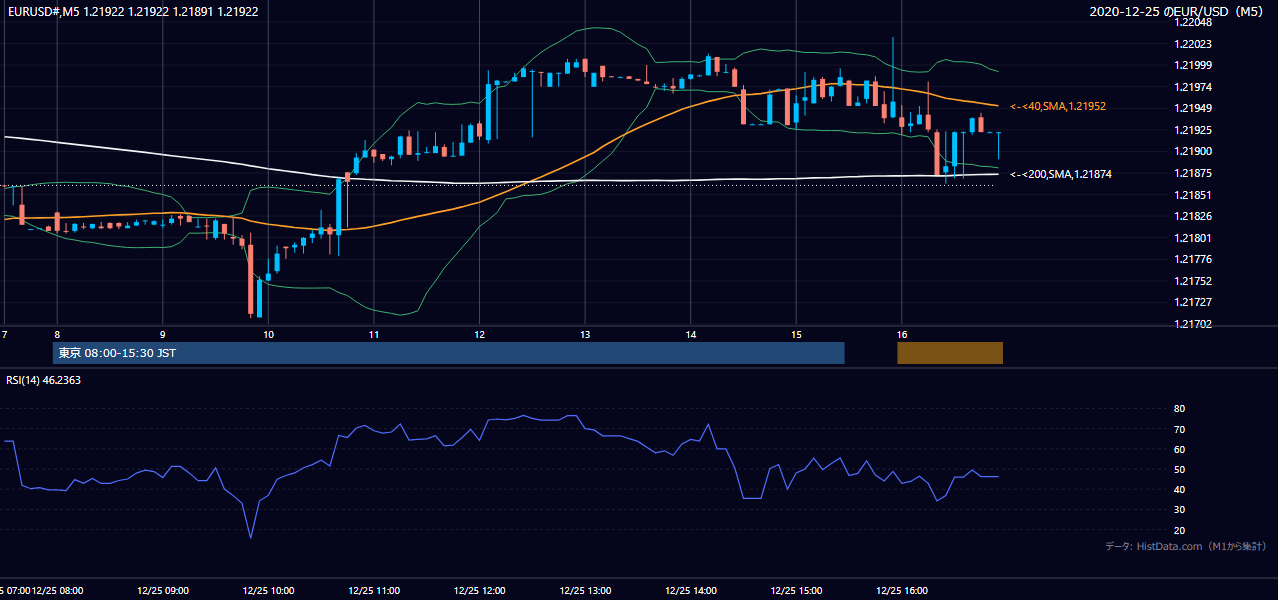Screen dimensions: 1278x600
Task: Click the RSI 80 level label
Action: click(x=1180, y=409)
